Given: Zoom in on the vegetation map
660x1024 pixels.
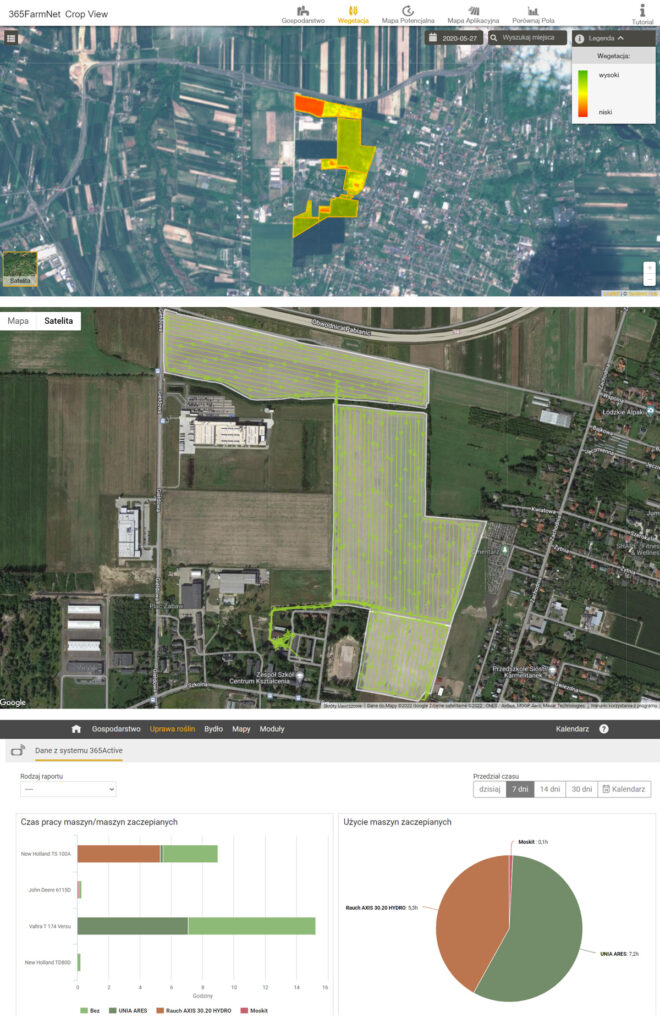Looking at the screenshot, I should (649, 268).
